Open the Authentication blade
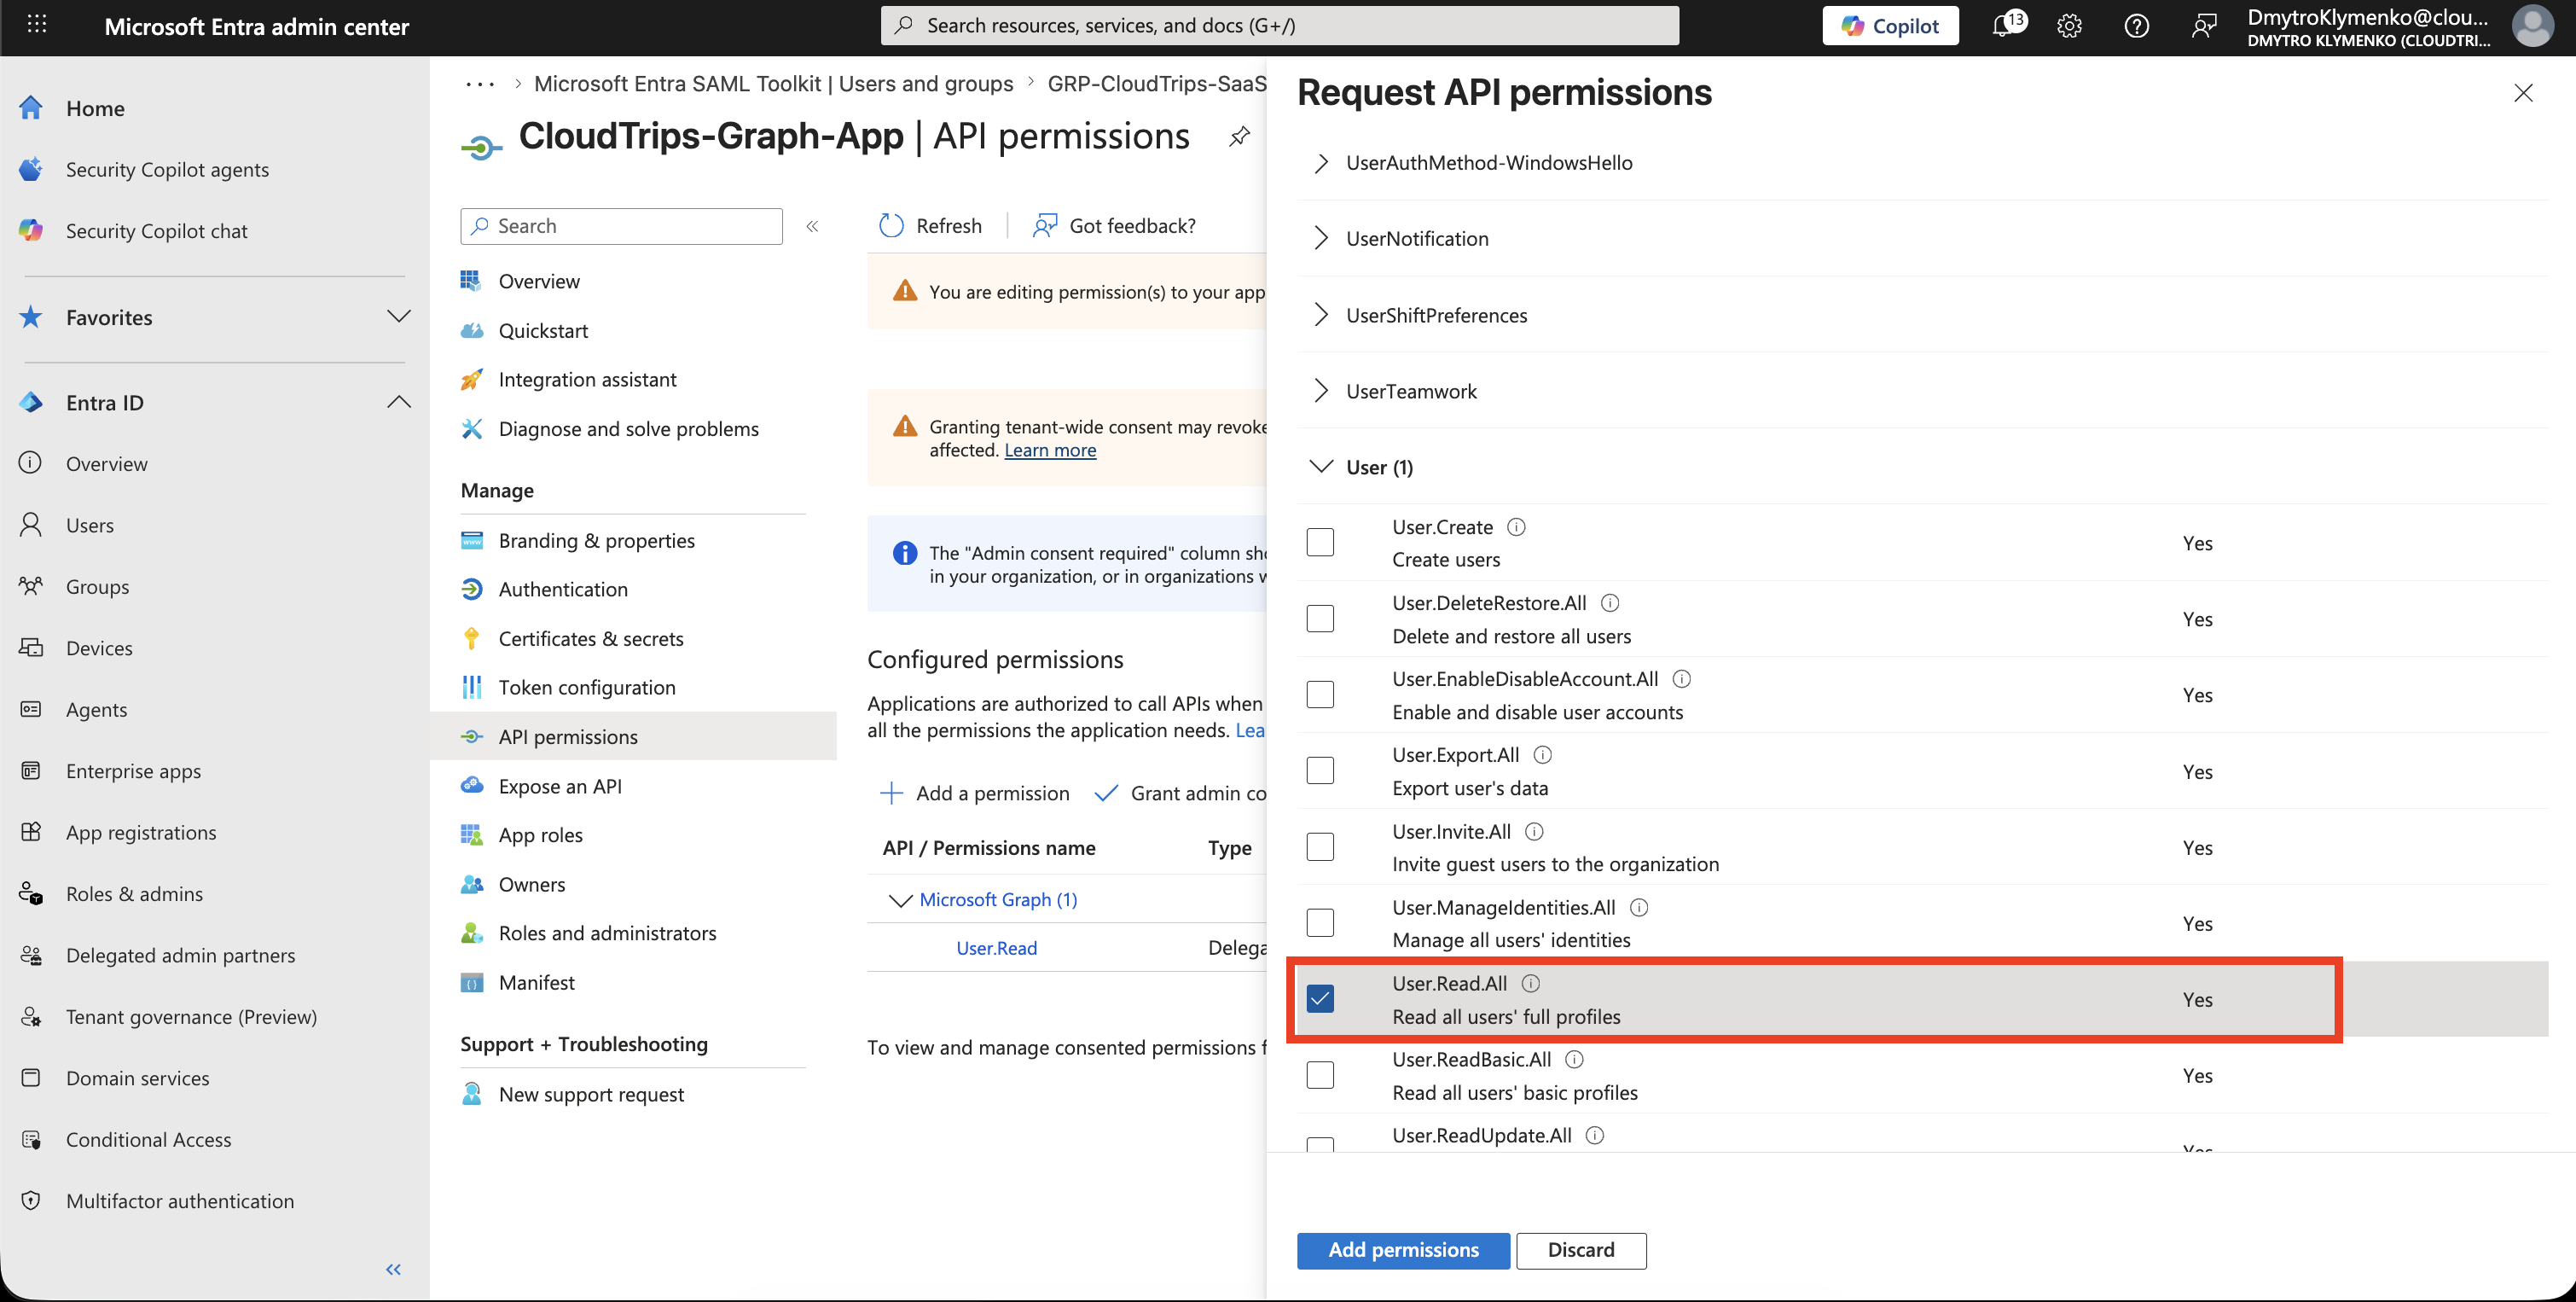 563,589
